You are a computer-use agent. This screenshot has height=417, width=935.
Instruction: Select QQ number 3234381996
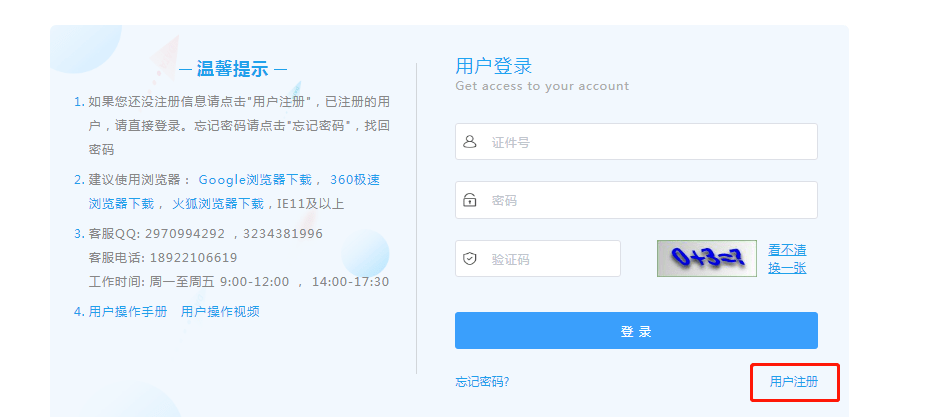click(283, 233)
